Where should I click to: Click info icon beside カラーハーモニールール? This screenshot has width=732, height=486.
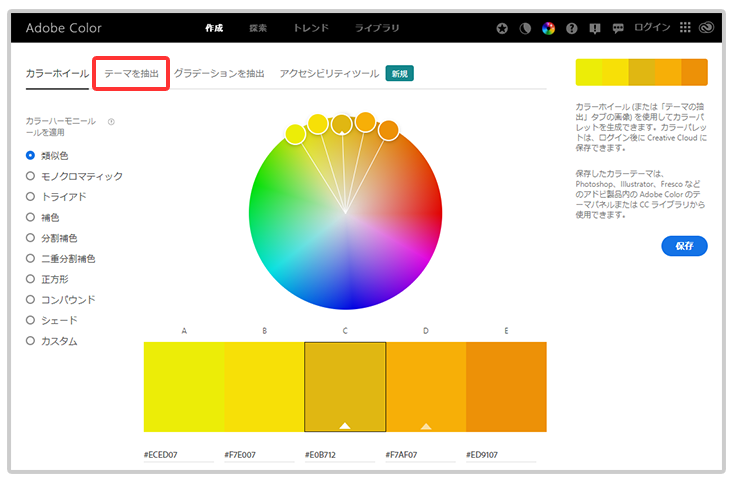111,122
